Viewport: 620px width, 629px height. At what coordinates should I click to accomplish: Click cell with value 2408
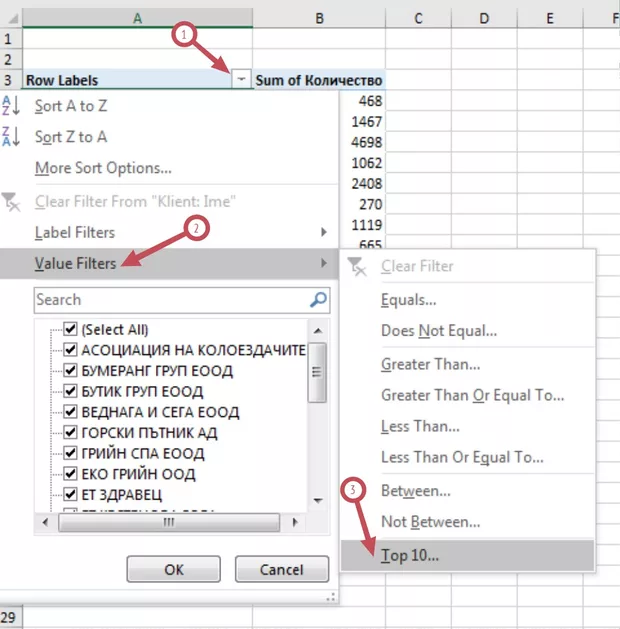(363, 183)
